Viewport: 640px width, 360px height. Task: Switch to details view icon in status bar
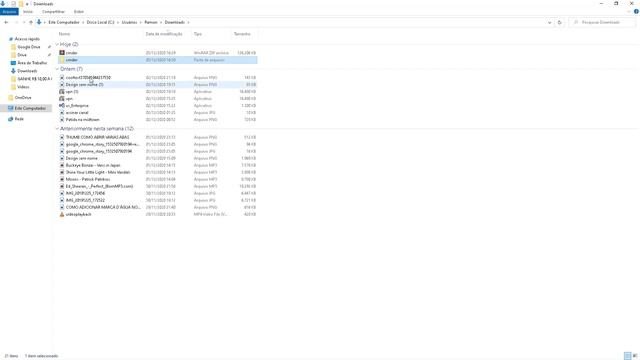627,356
